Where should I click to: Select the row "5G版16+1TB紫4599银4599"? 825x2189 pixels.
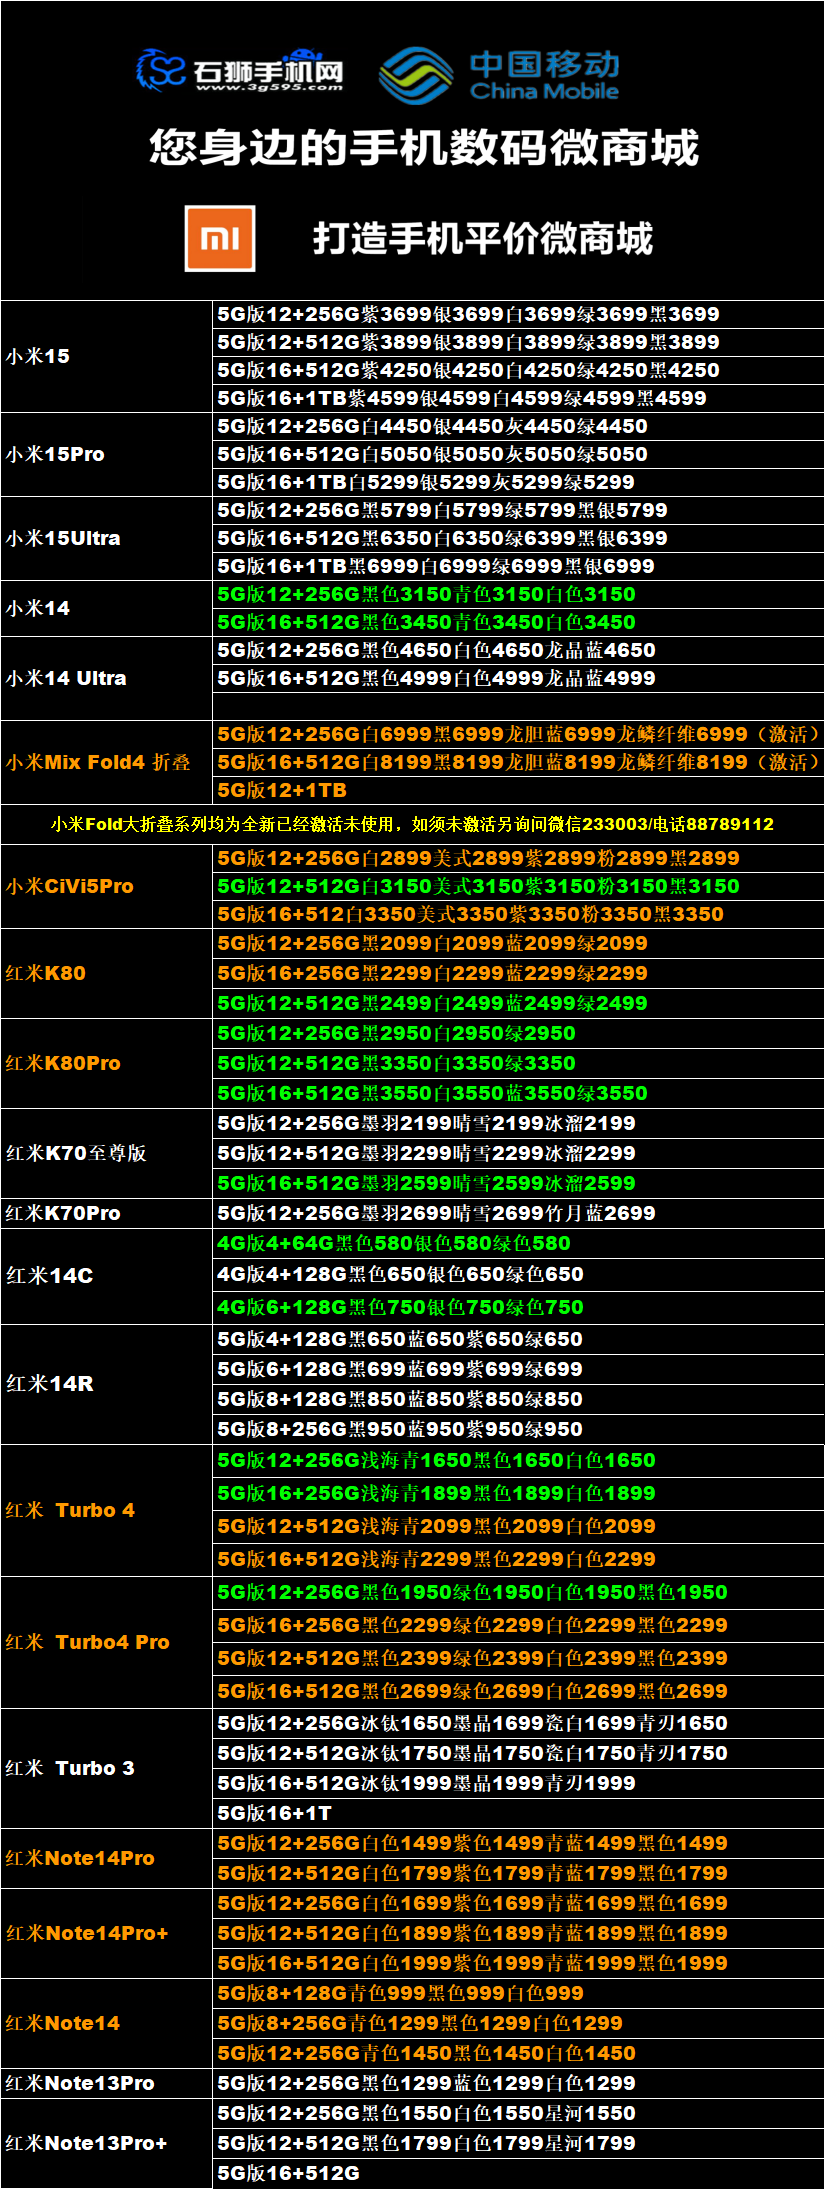click(x=519, y=398)
